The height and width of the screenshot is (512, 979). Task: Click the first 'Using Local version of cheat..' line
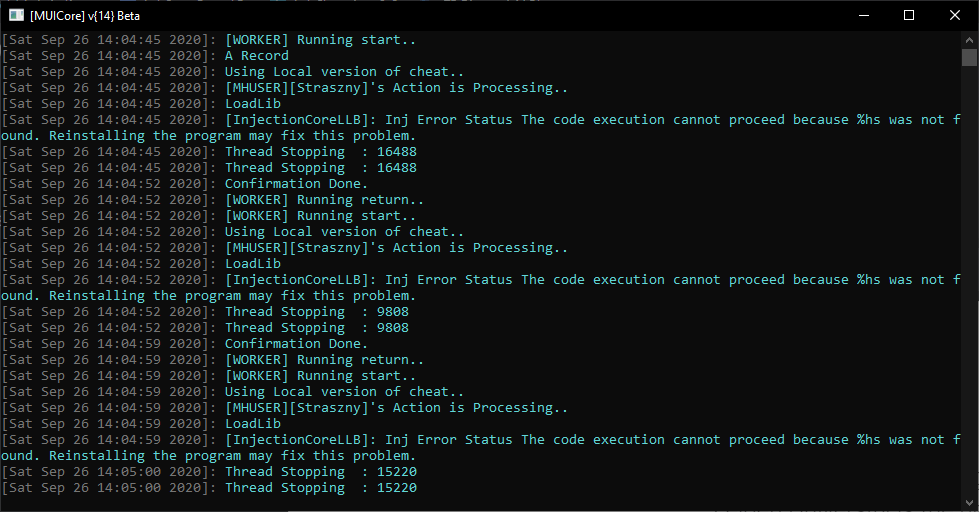tap(232, 72)
